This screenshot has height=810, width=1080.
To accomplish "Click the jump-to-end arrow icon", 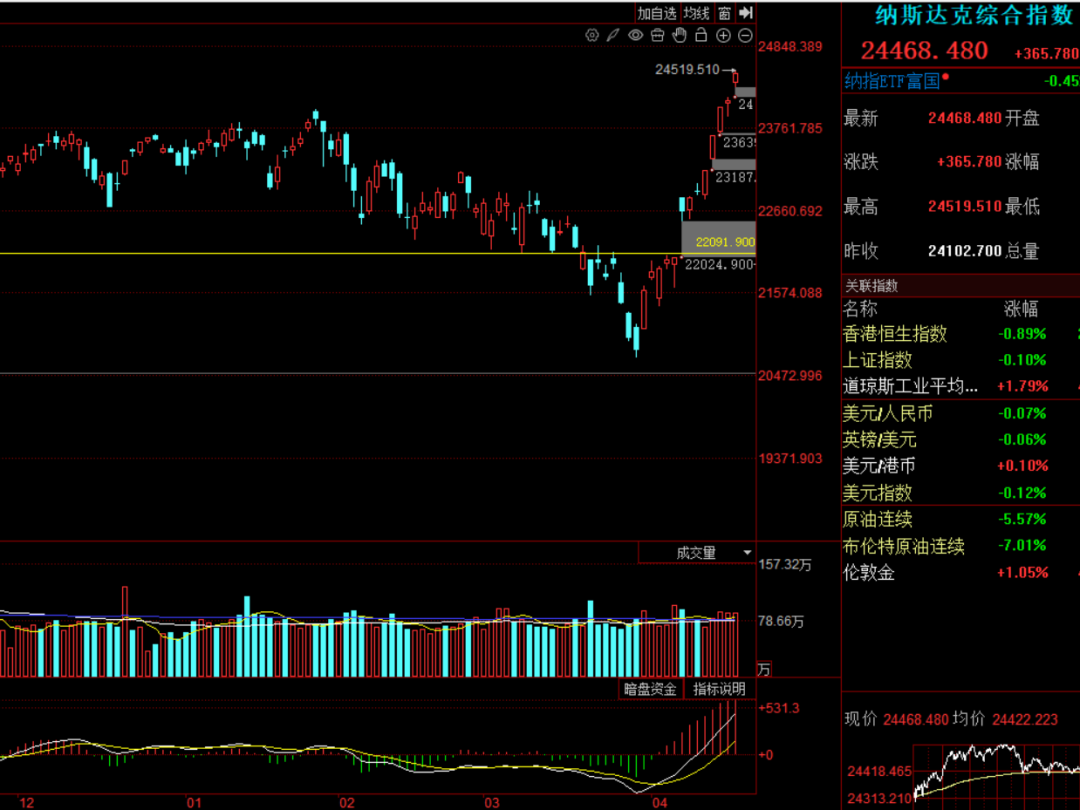I will tap(746, 12).
